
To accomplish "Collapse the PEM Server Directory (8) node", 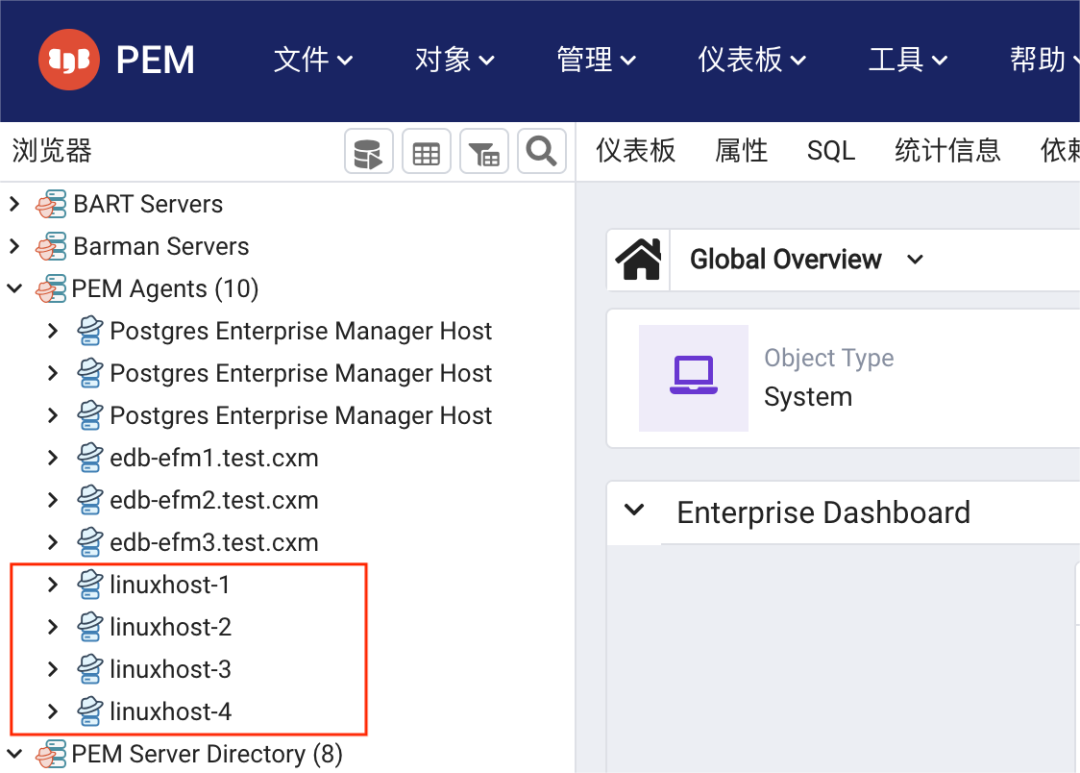I will (x=14, y=754).
